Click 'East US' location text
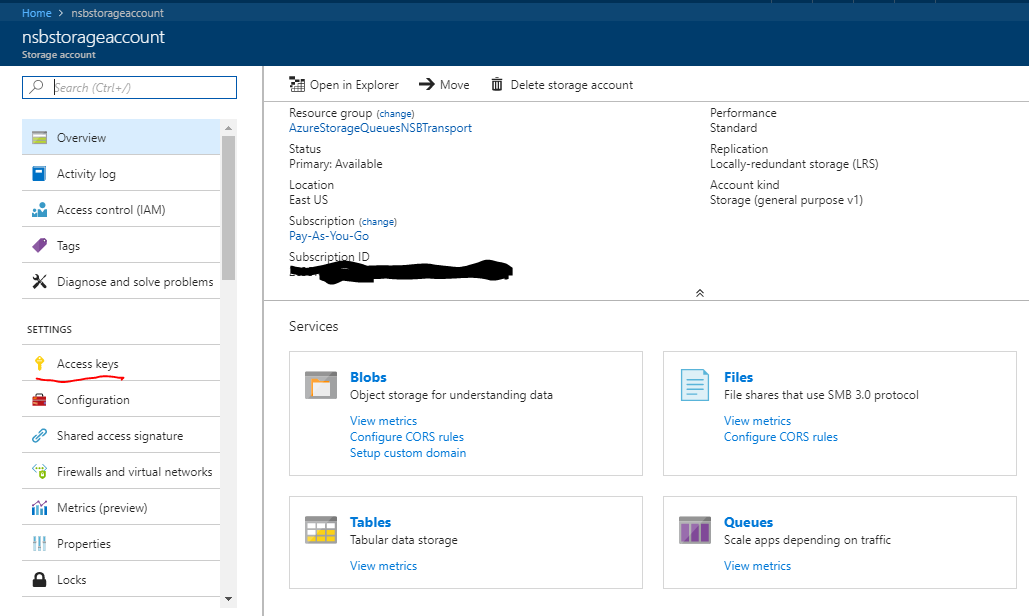The width and height of the screenshot is (1029, 616). (308, 200)
